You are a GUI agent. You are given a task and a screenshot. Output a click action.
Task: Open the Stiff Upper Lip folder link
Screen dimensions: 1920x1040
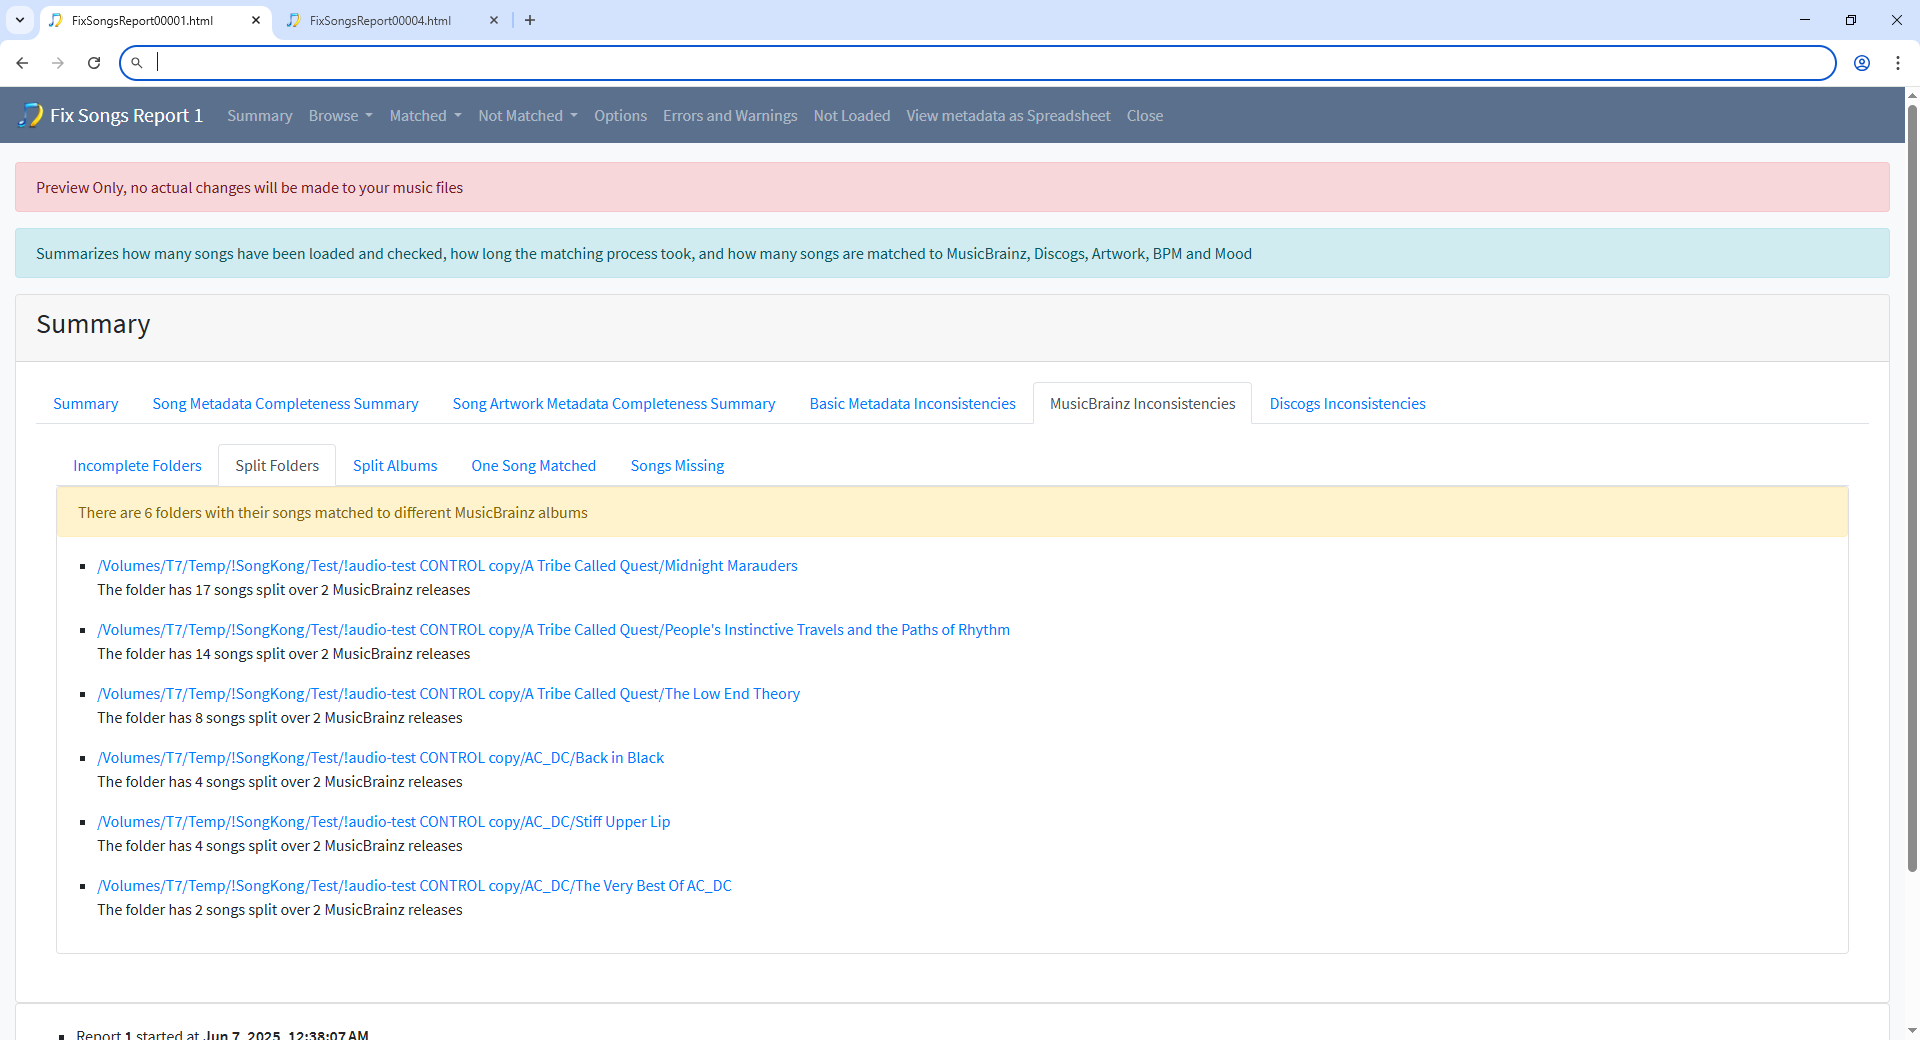(x=383, y=822)
